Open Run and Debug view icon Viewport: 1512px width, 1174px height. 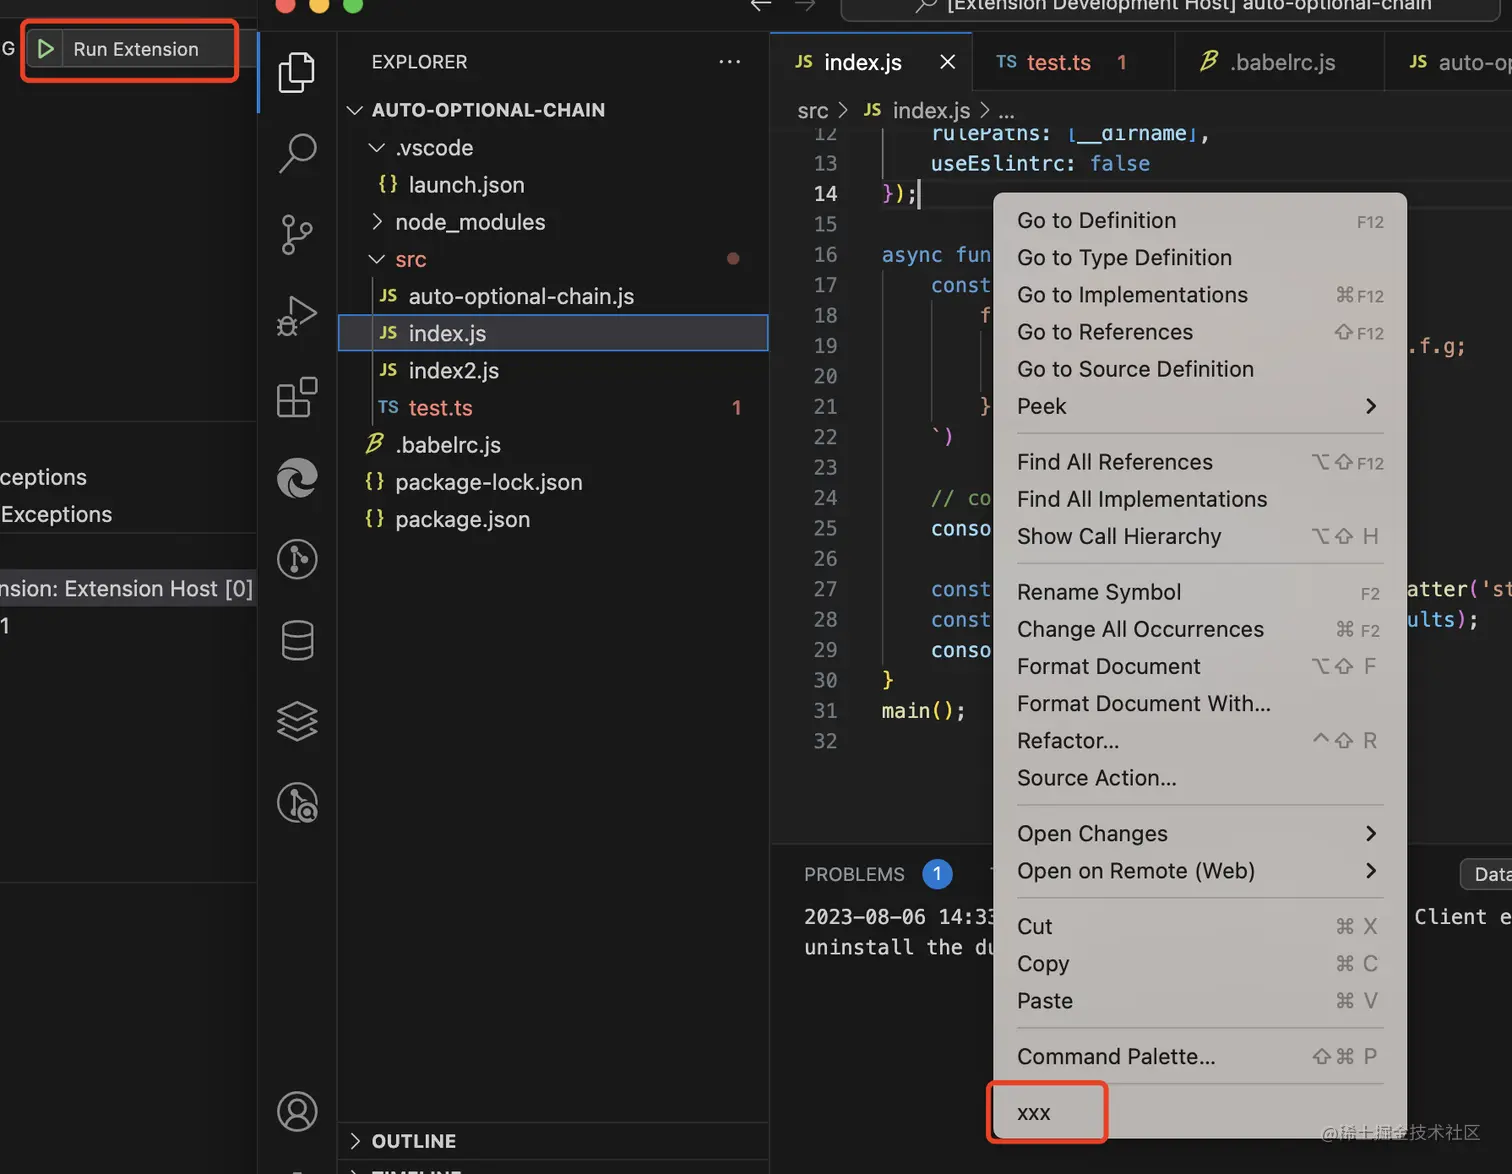(x=297, y=316)
